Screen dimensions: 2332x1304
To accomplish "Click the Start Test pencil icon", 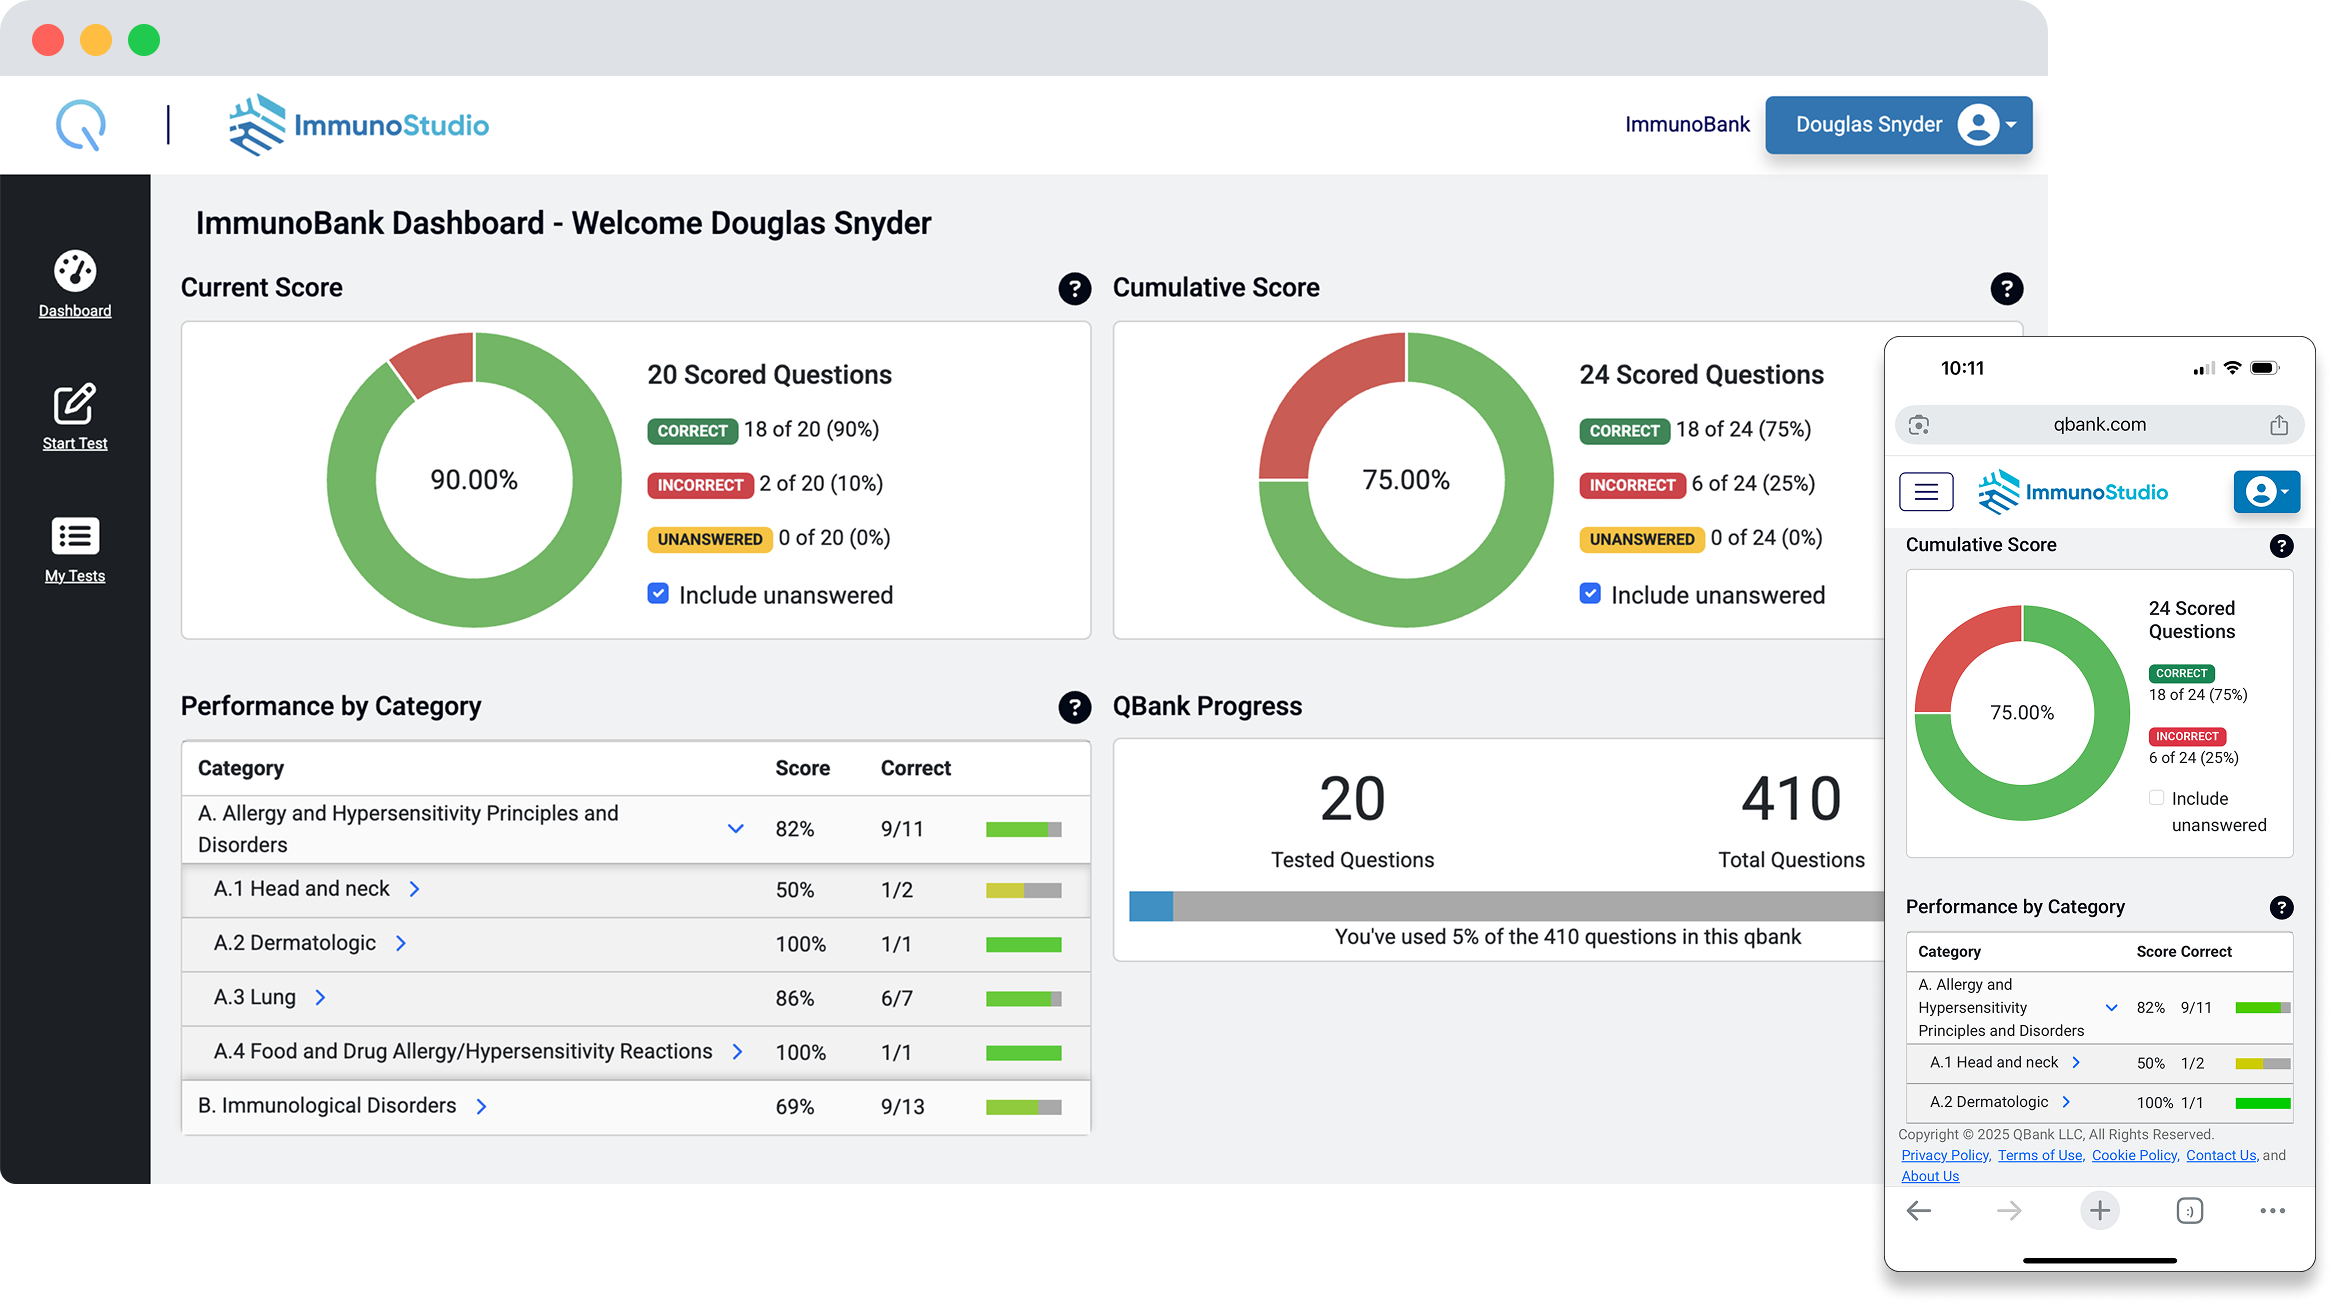I will 75,404.
